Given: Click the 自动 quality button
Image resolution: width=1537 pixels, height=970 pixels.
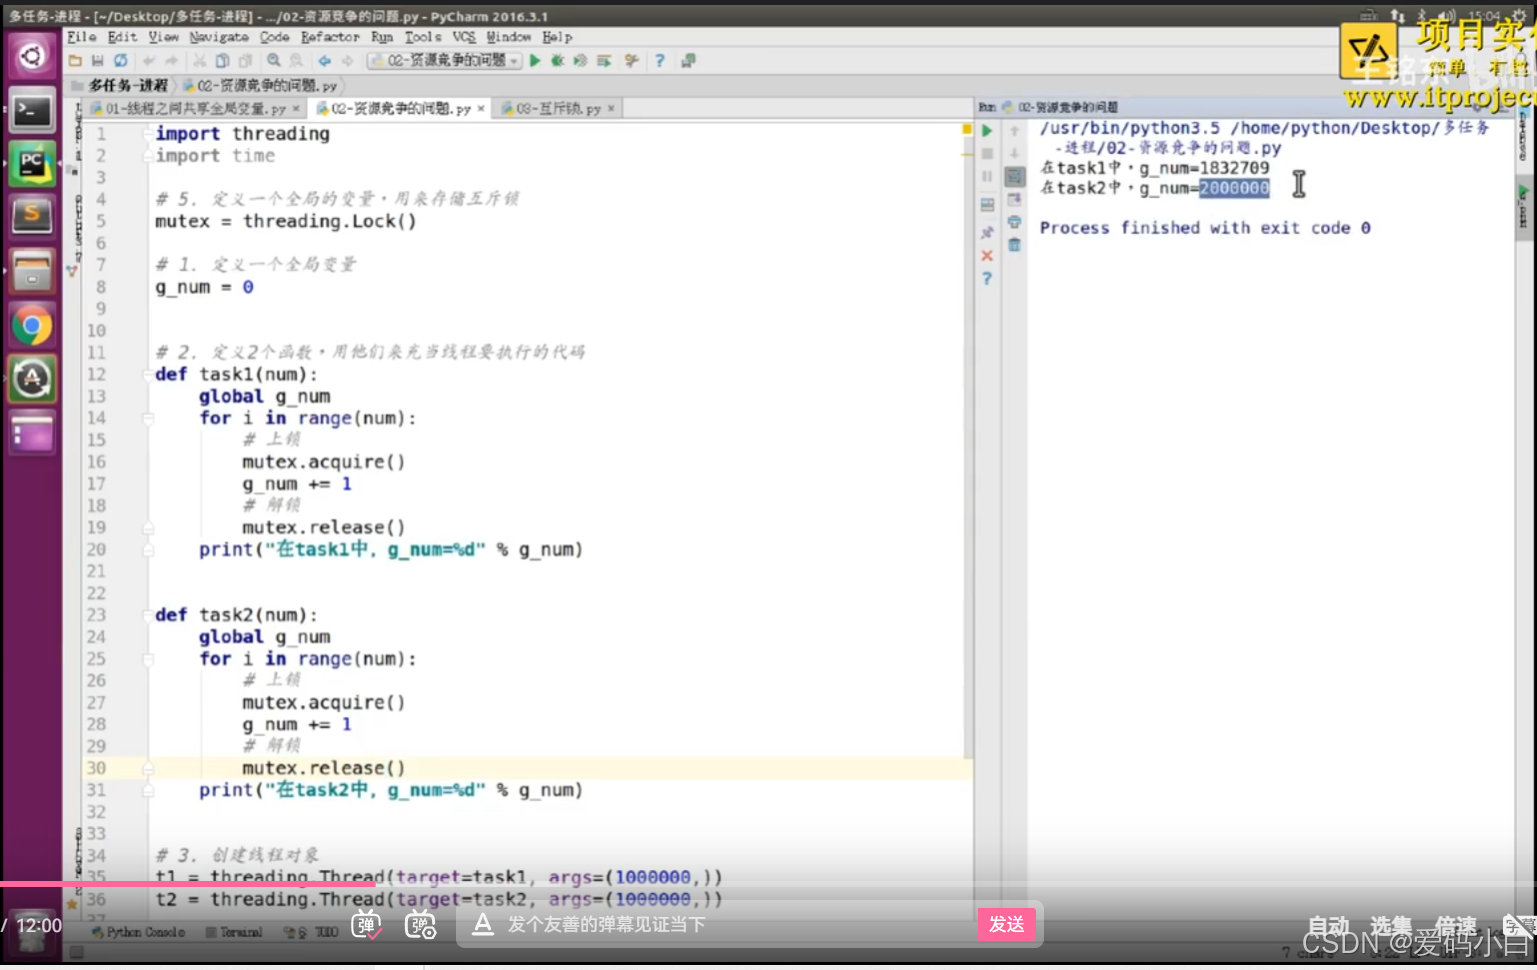Looking at the screenshot, I should (x=1328, y=927).
